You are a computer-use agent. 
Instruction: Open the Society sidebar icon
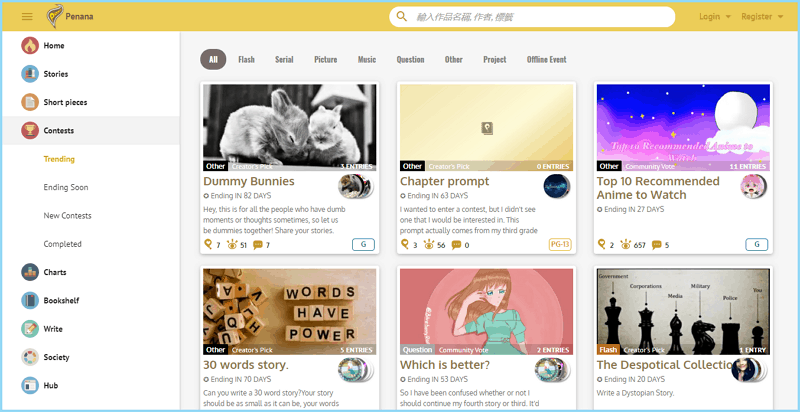30,357
